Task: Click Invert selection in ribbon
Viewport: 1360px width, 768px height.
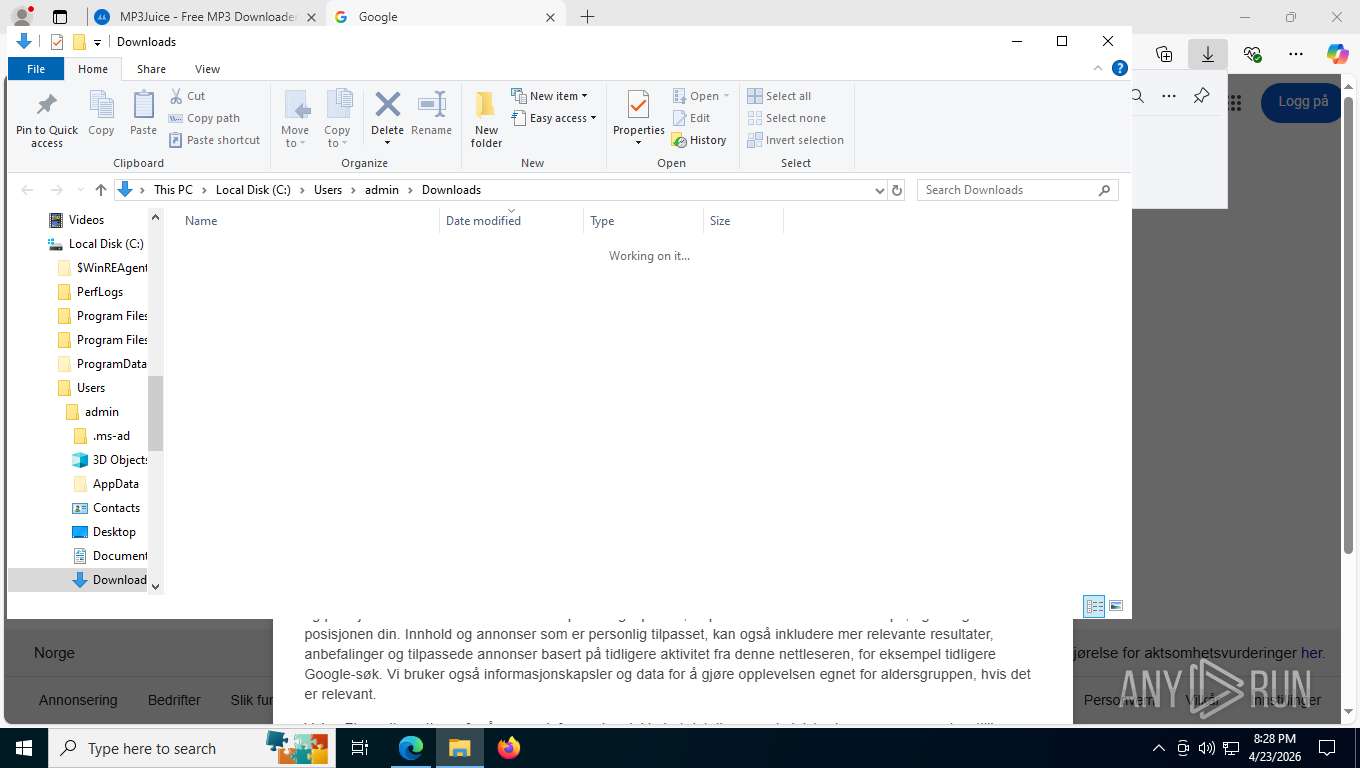Action: pos(796,140)
